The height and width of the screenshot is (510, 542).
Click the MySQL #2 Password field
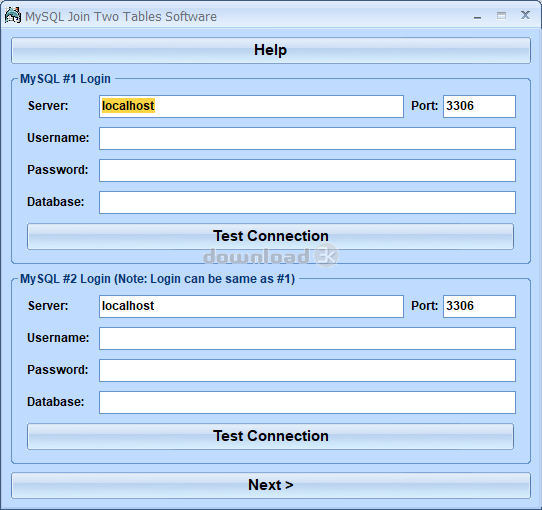tap(307, 370)
